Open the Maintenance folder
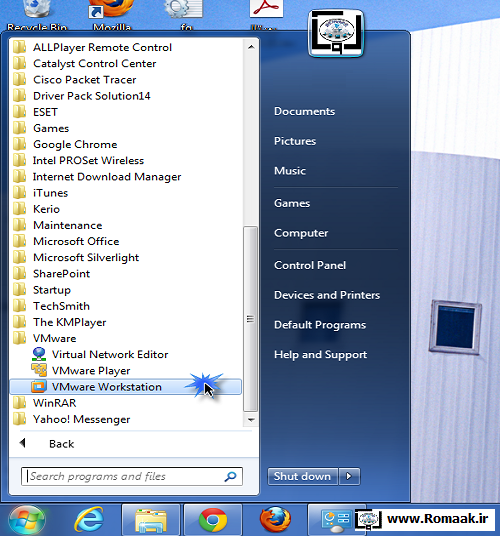Image resolution: width=500 pixels, height=536 pixels. click(x=67, y=225)
